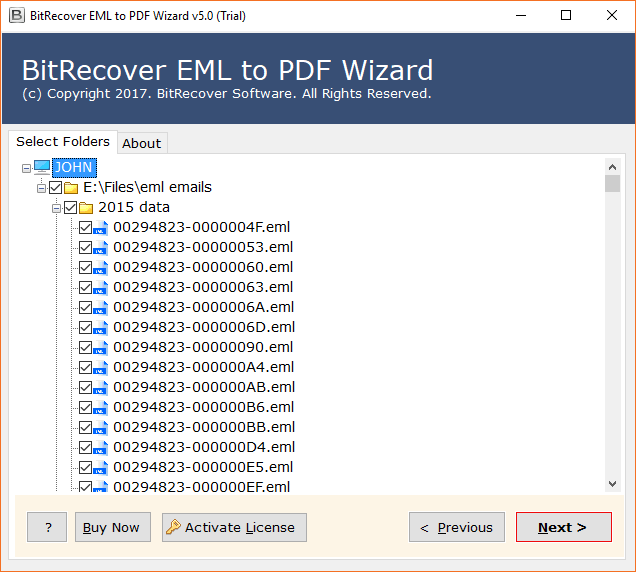This screenshot has width=636, height=572.
Task: Click the file icon of 00294823-000000D4.eml
Action: [101, 448]
